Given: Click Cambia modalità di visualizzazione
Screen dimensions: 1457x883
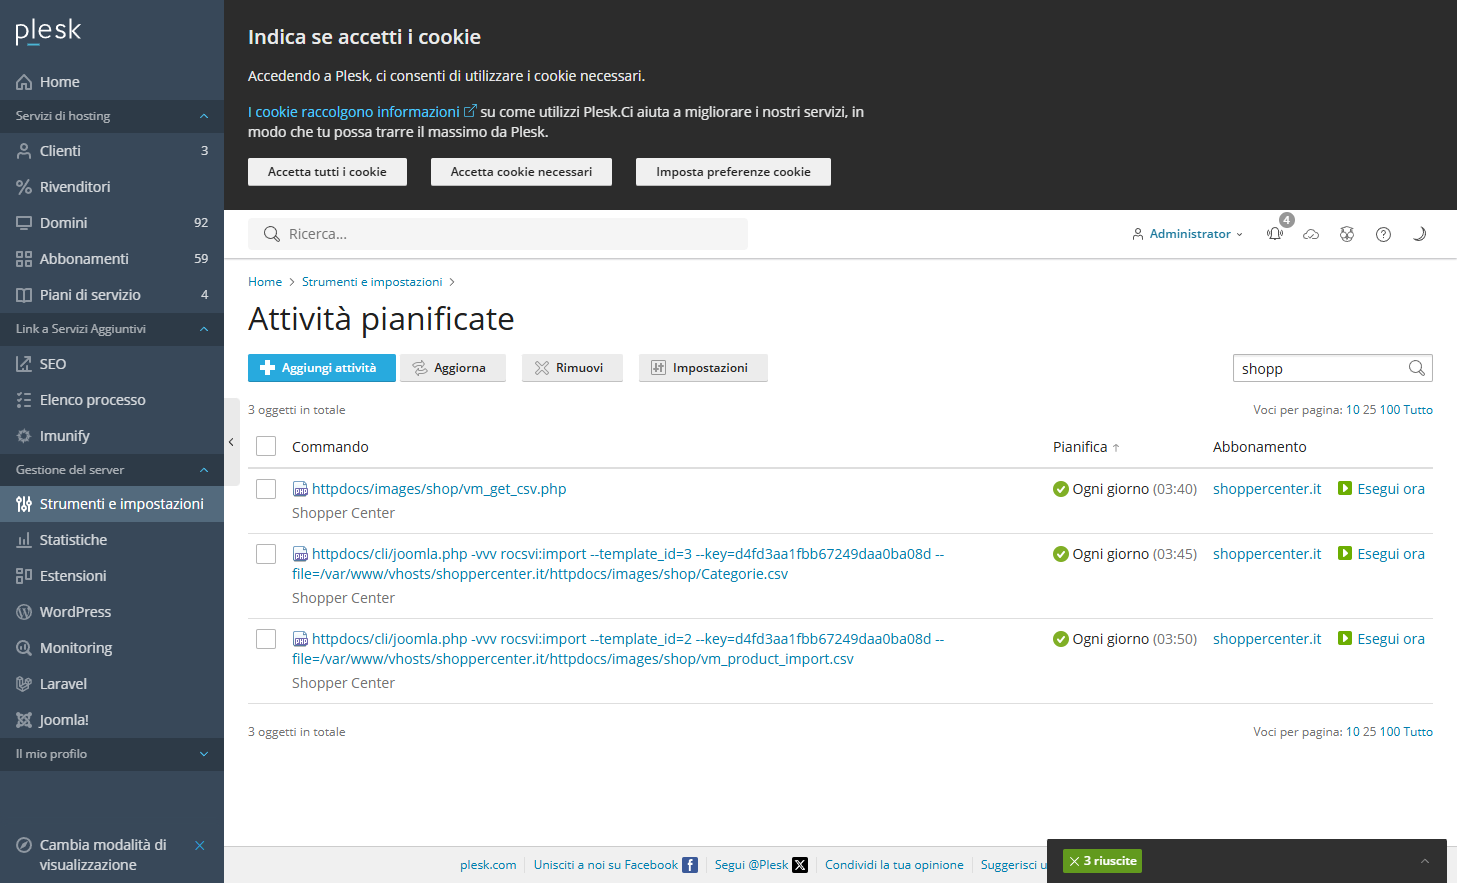Looking at the screenshot, I should (103, 855).
